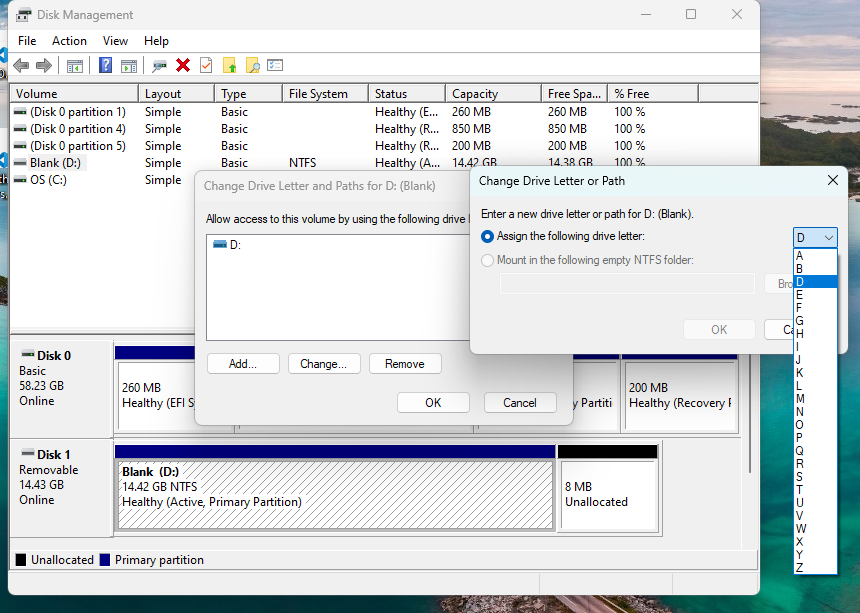Image resolution: width=860 pixels, height=613 pixels.
Task: Choose letter Z from the drive letter list
Action: tap(815, 567)
